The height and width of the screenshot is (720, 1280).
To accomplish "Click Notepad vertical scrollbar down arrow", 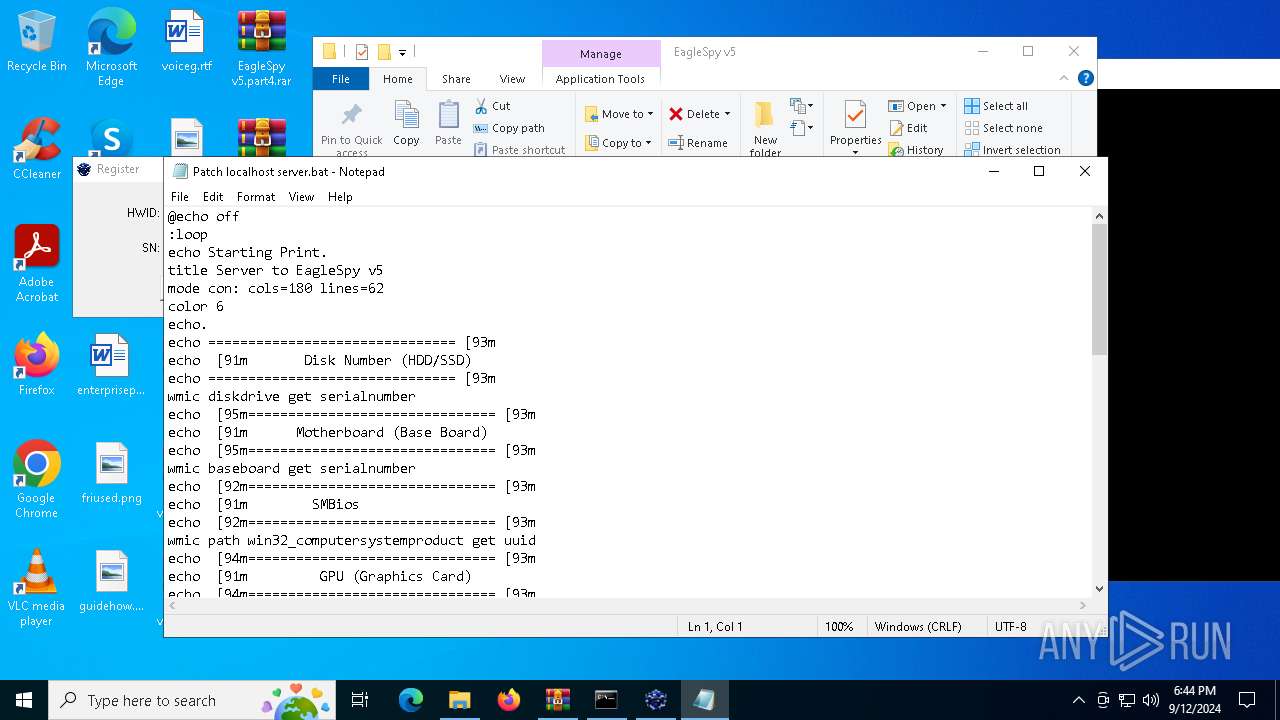I will [x=1099, y=589].
